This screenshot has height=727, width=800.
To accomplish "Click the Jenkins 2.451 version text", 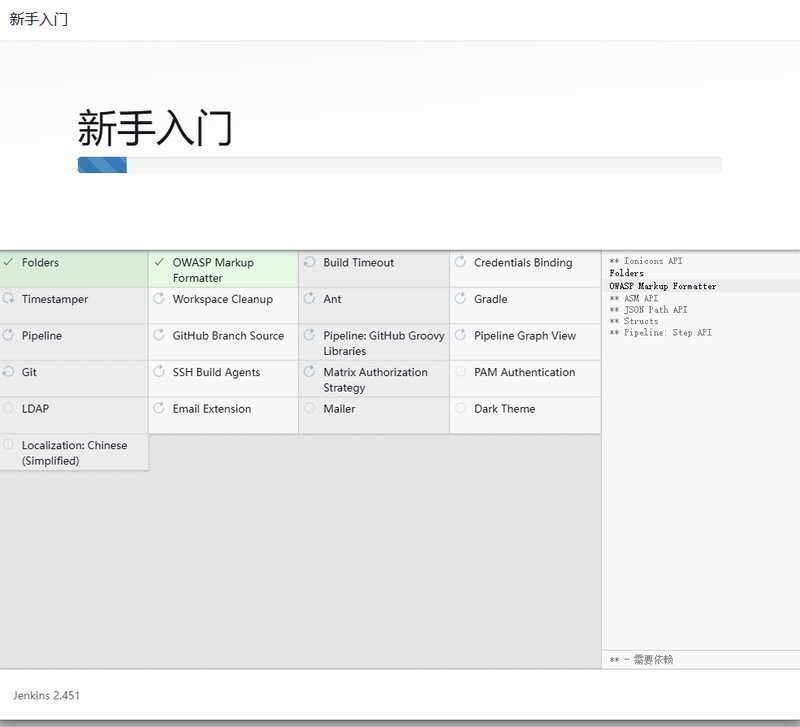I will [x=46, y=695].
